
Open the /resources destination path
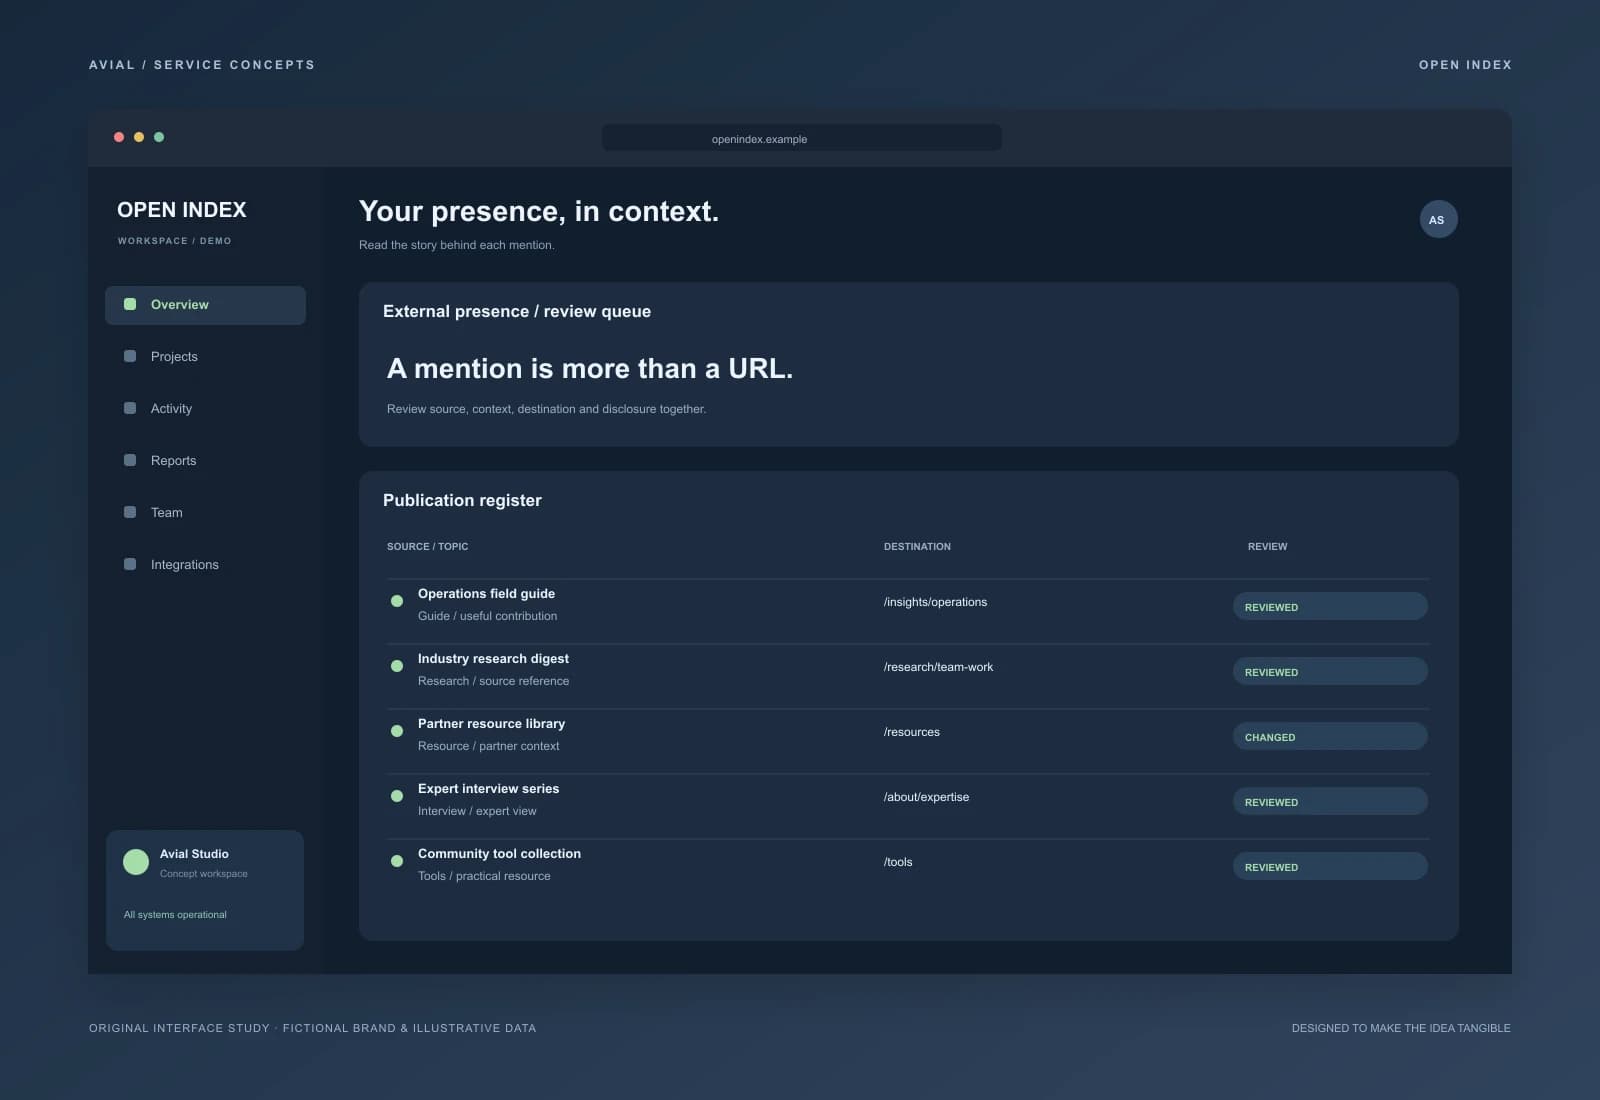(x=911, y=732)
